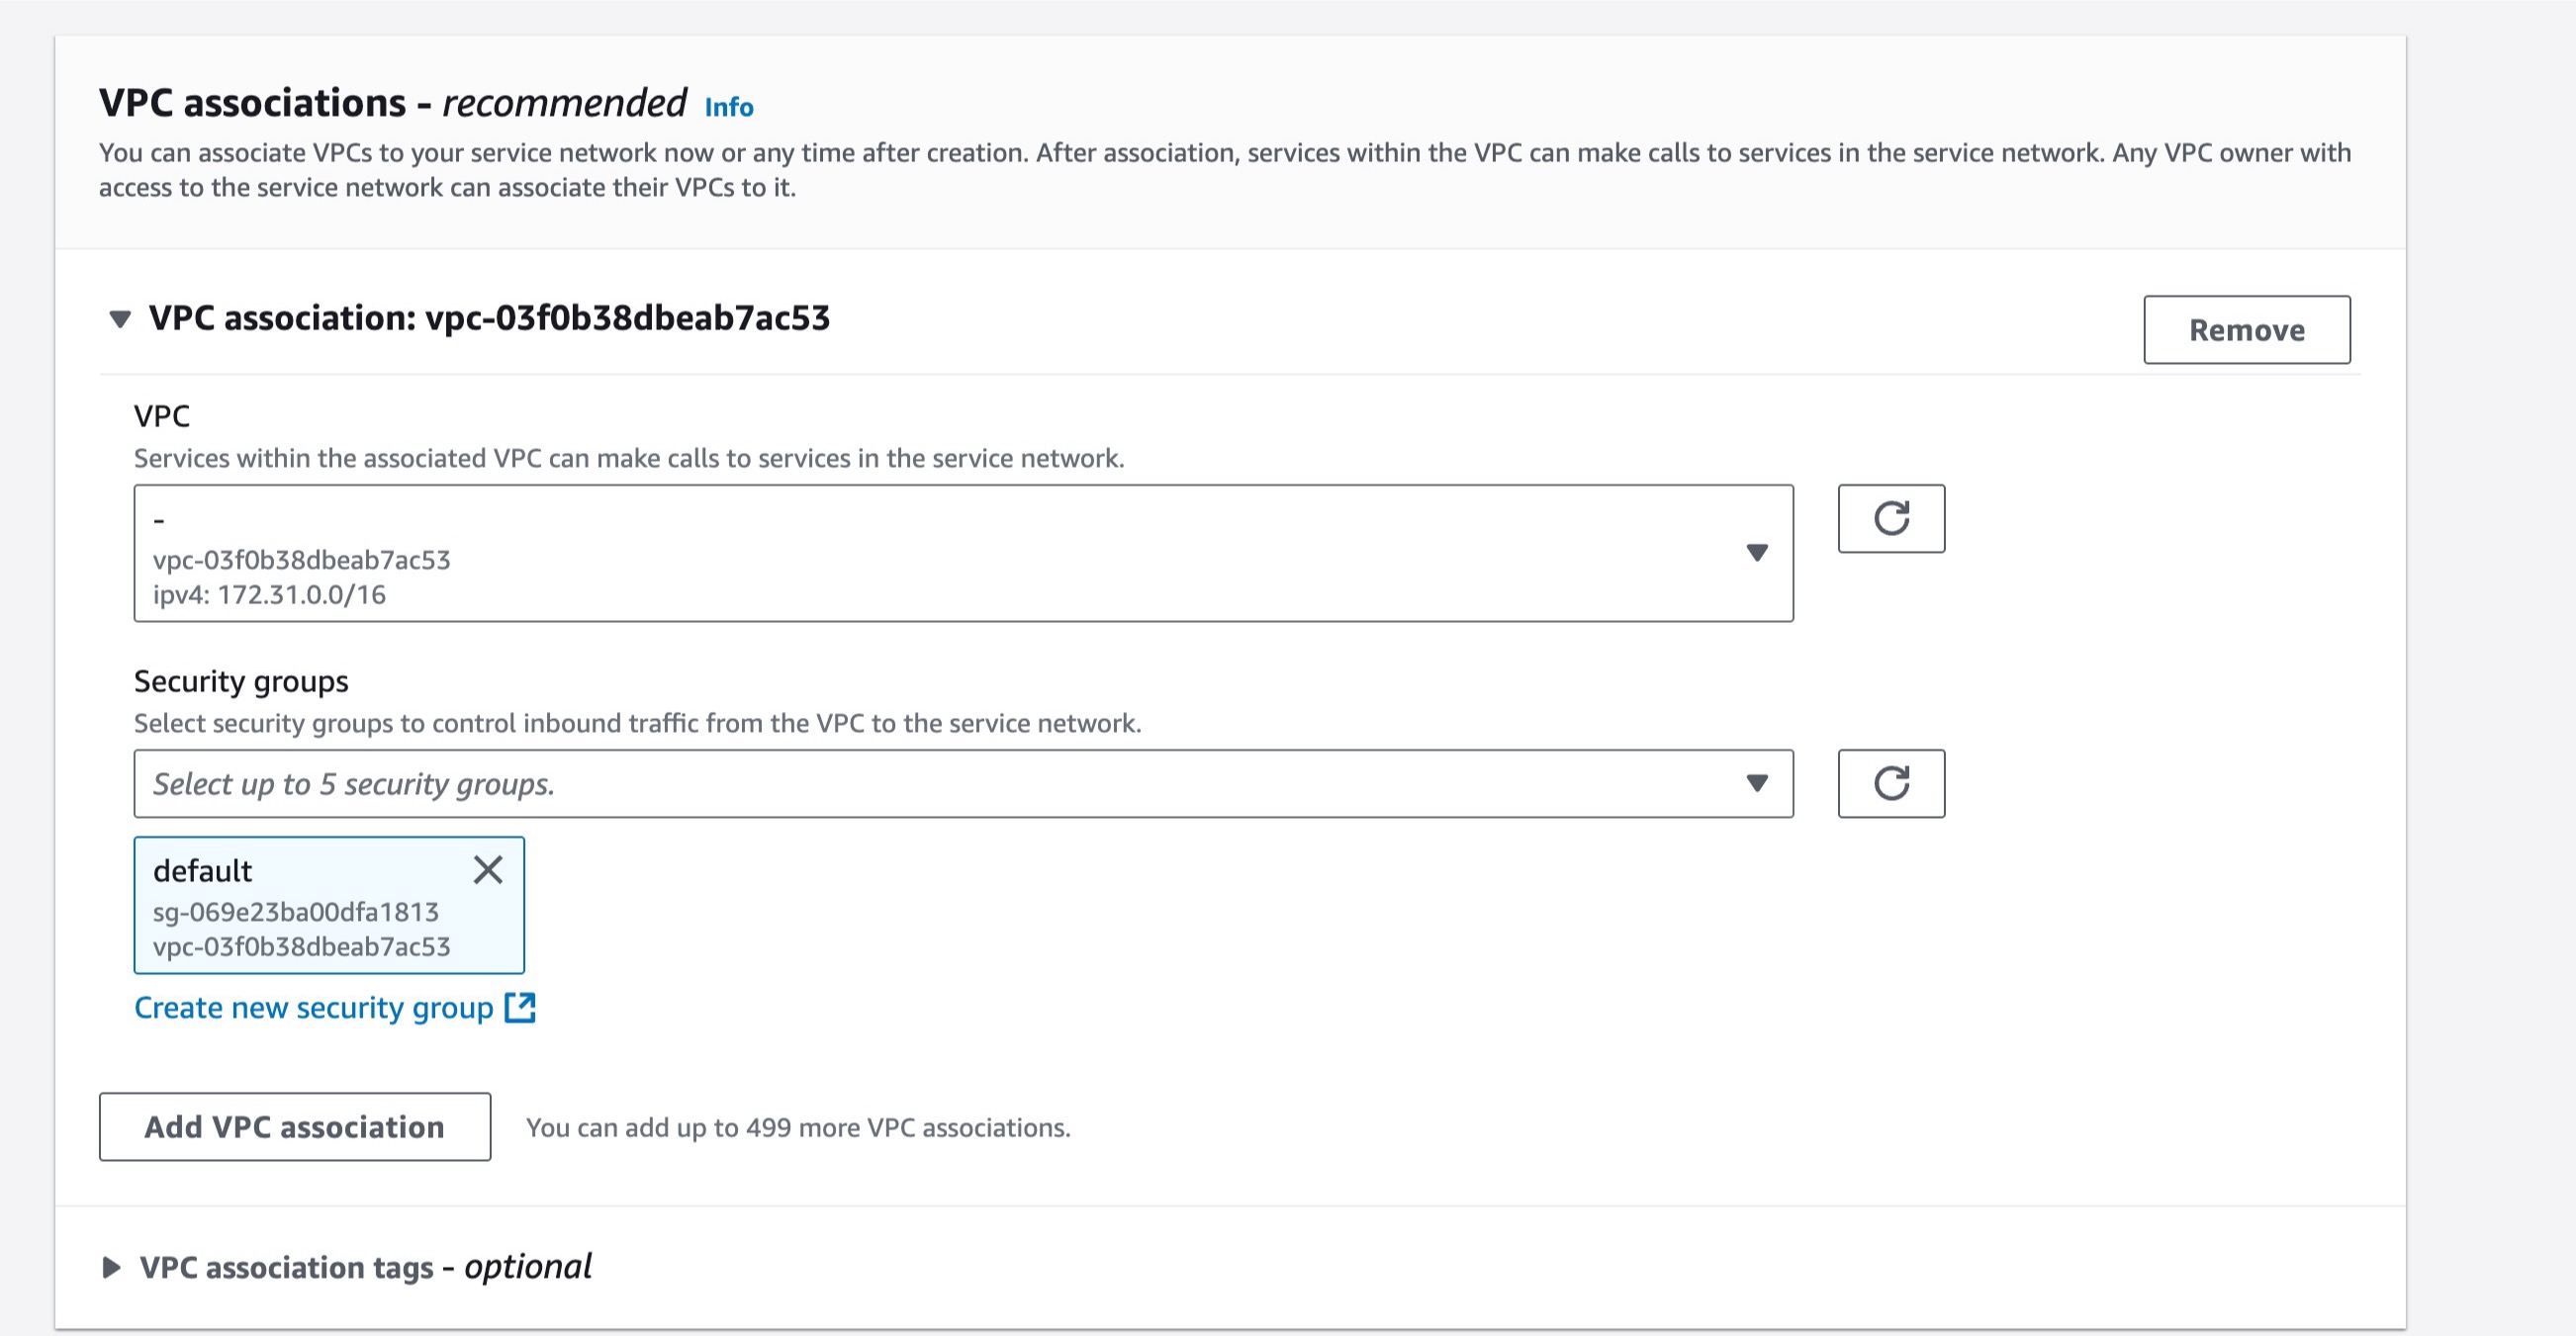2576x1336 pixels.
Task: Open the Create new security group link
Action: click(314, 1008)
